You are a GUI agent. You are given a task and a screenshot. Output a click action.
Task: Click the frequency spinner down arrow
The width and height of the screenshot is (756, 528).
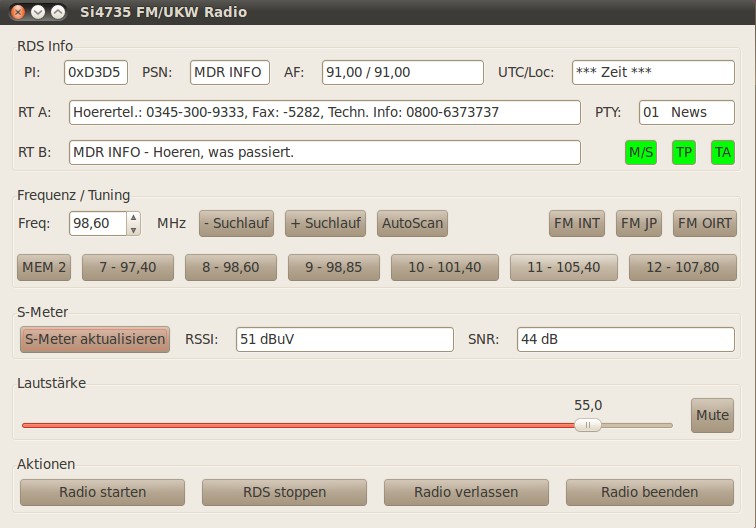(133, 229)
